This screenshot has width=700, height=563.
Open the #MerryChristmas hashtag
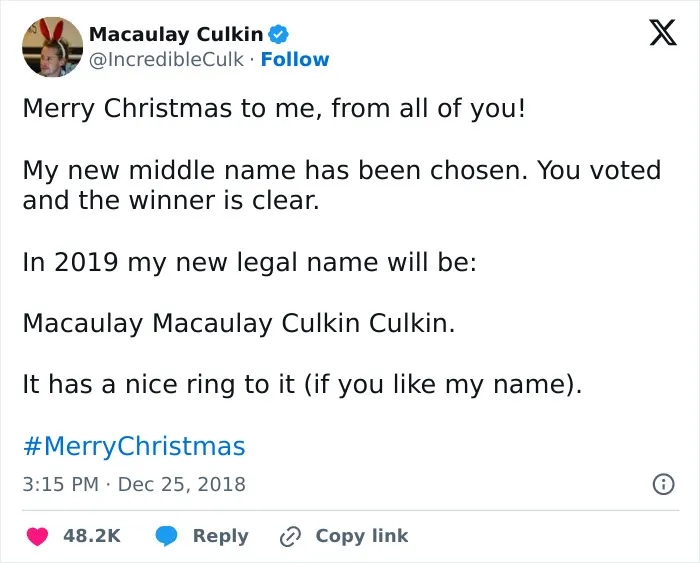tap(134, 446)
